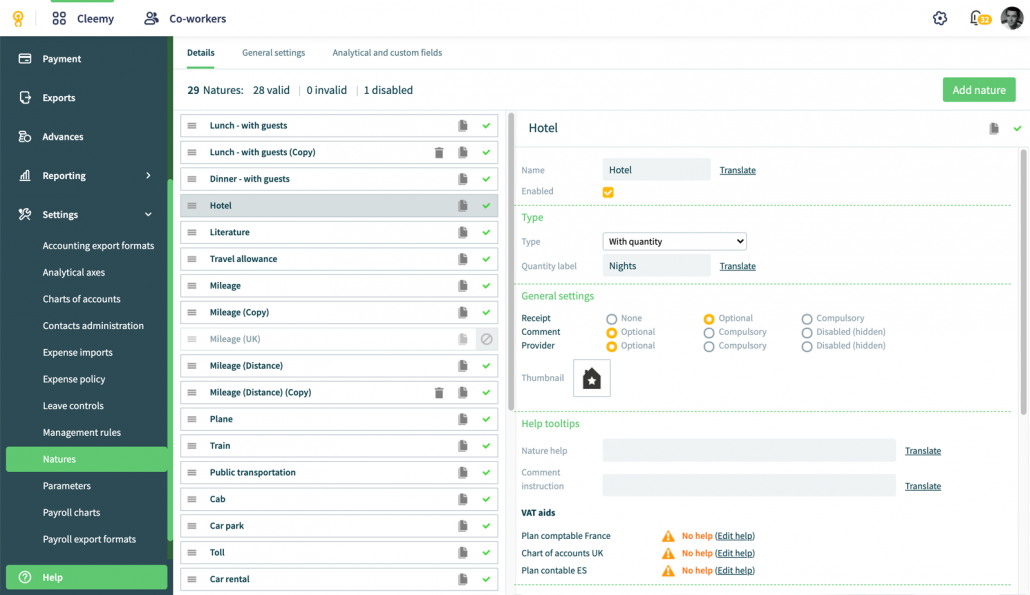Click warning icon beside Plan comptable France
Viewport: 1030px width, 595px height.
[x=668, y=536]
